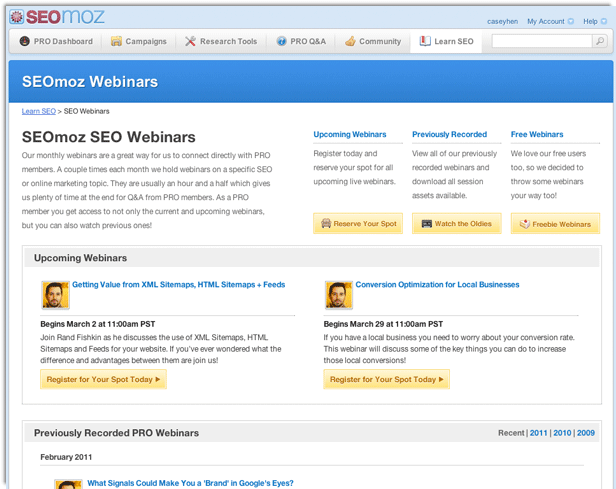Click the SEOmoz logo

point(57,17)
